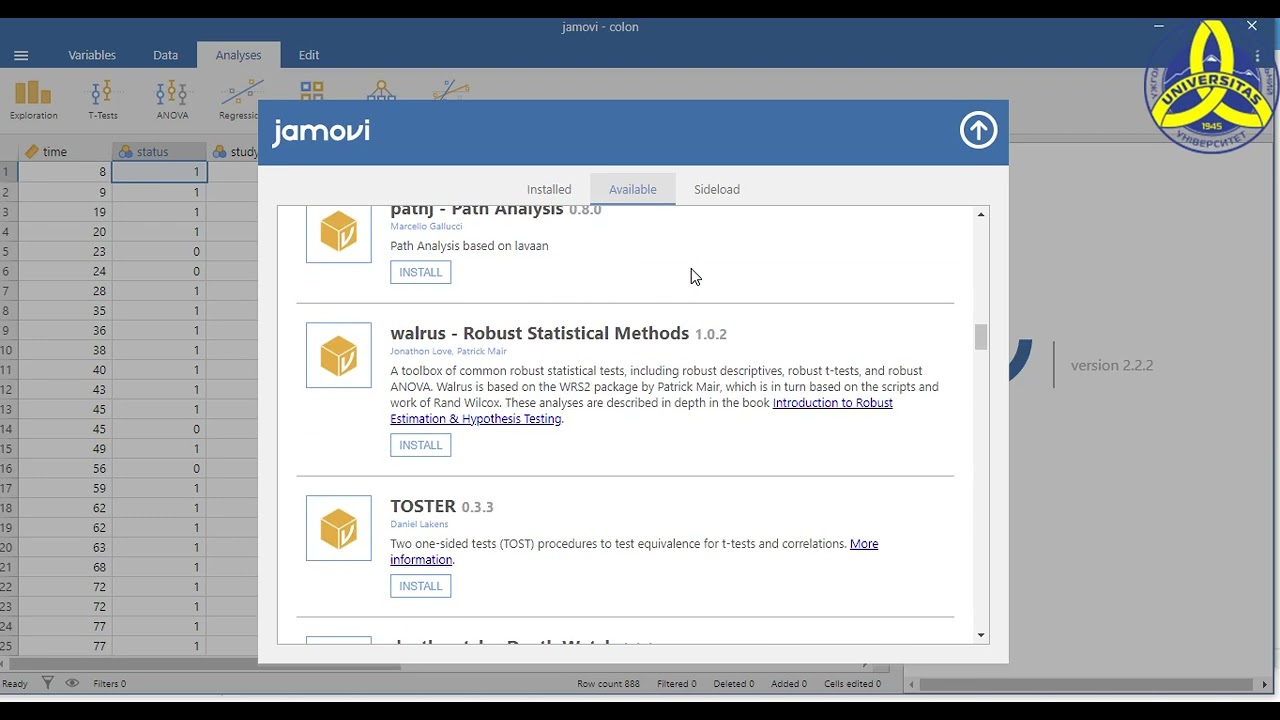Screen dimensions: 1280x720
Task: Toggle the eye icon in the status bar
Action: (72, 683)
